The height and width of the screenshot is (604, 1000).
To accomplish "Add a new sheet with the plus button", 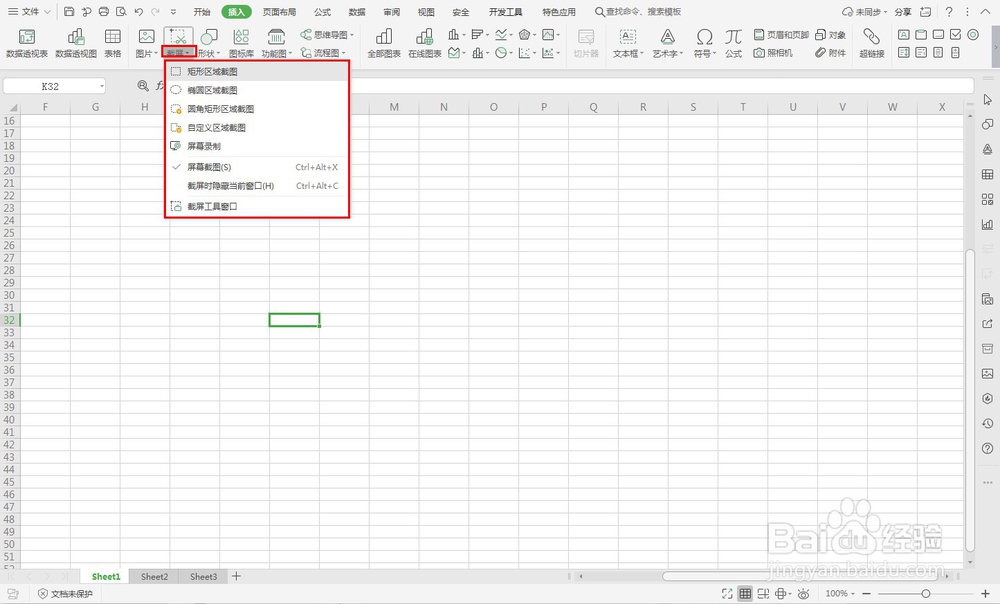I will coord(237,576).
